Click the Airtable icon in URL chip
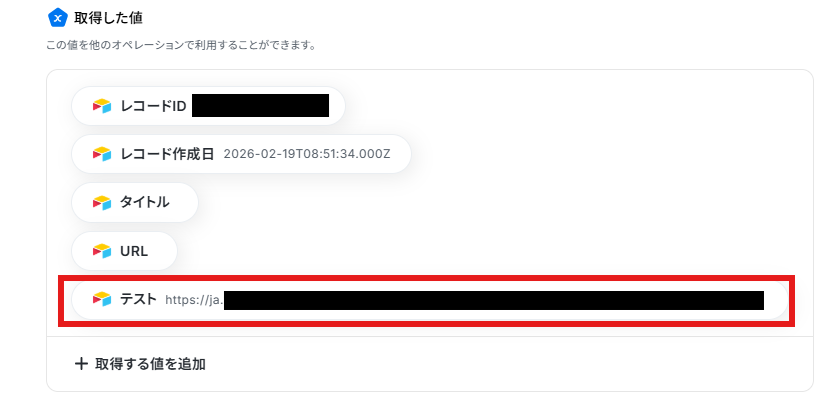This screenshot has height=415, width=835. tap(102, 251)
